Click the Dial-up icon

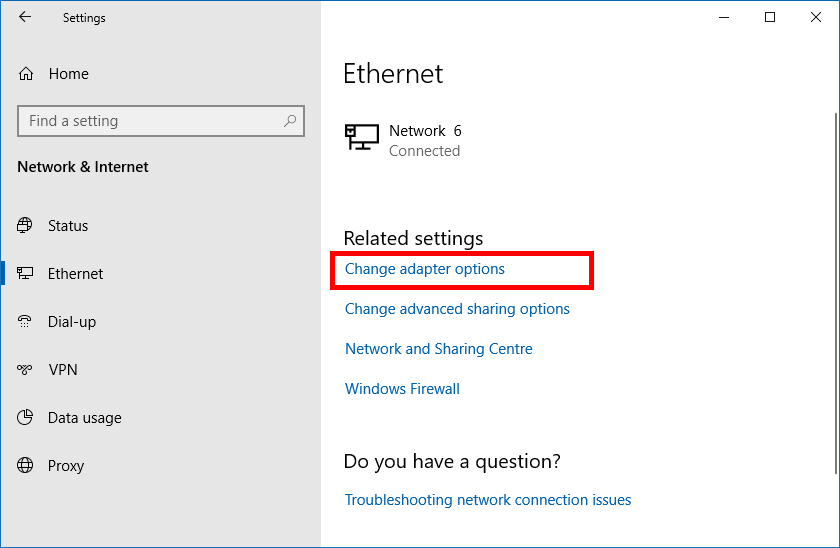[26, 322]
